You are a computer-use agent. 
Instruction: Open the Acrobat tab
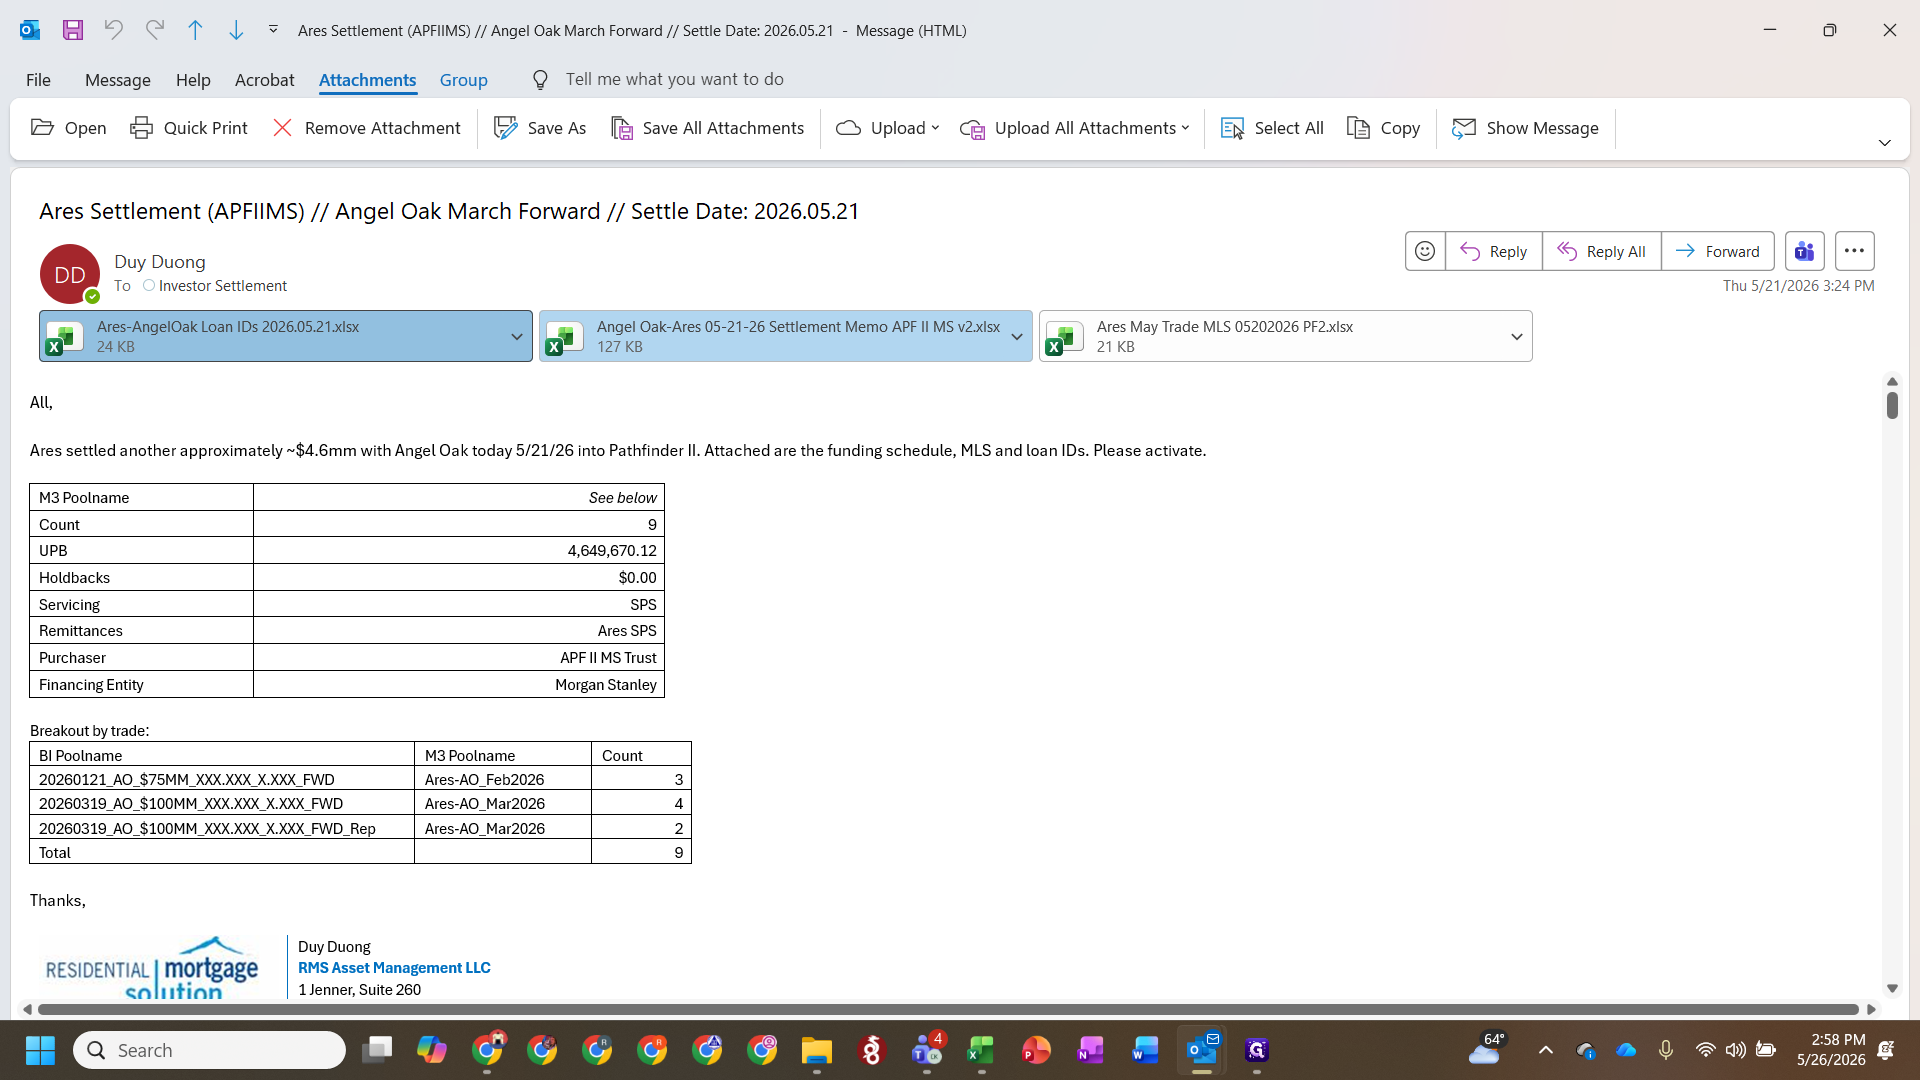coord(264,80)
